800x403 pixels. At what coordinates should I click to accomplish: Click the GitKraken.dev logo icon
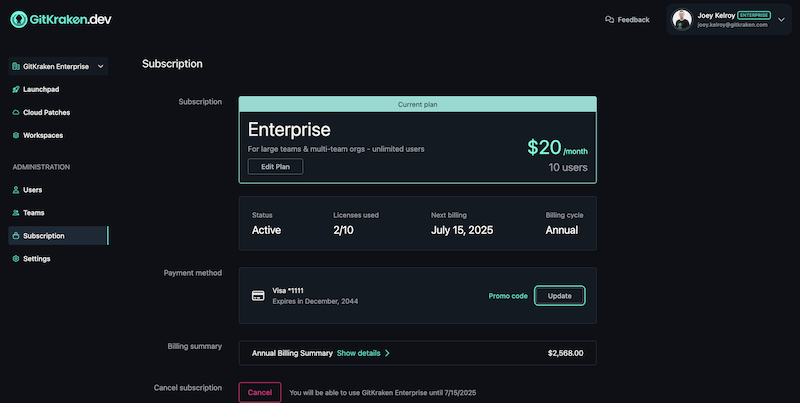pos(19,19)
